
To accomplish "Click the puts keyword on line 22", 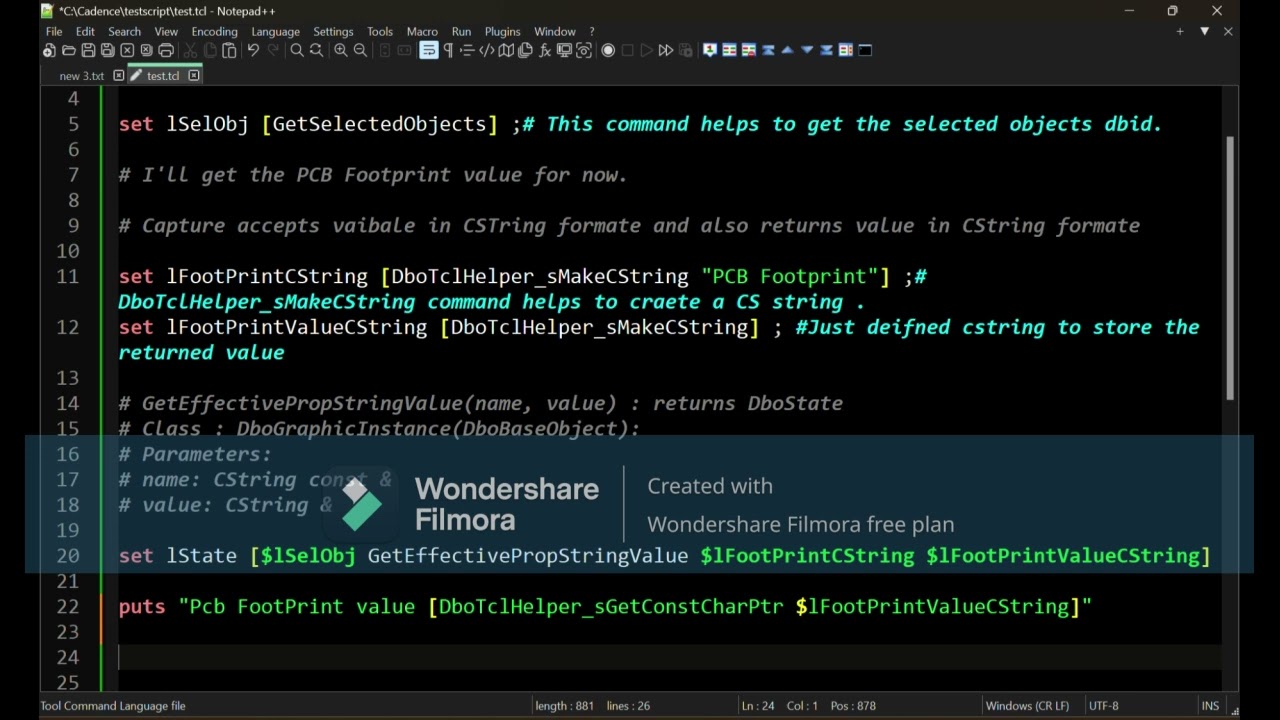I will [142, 607].
